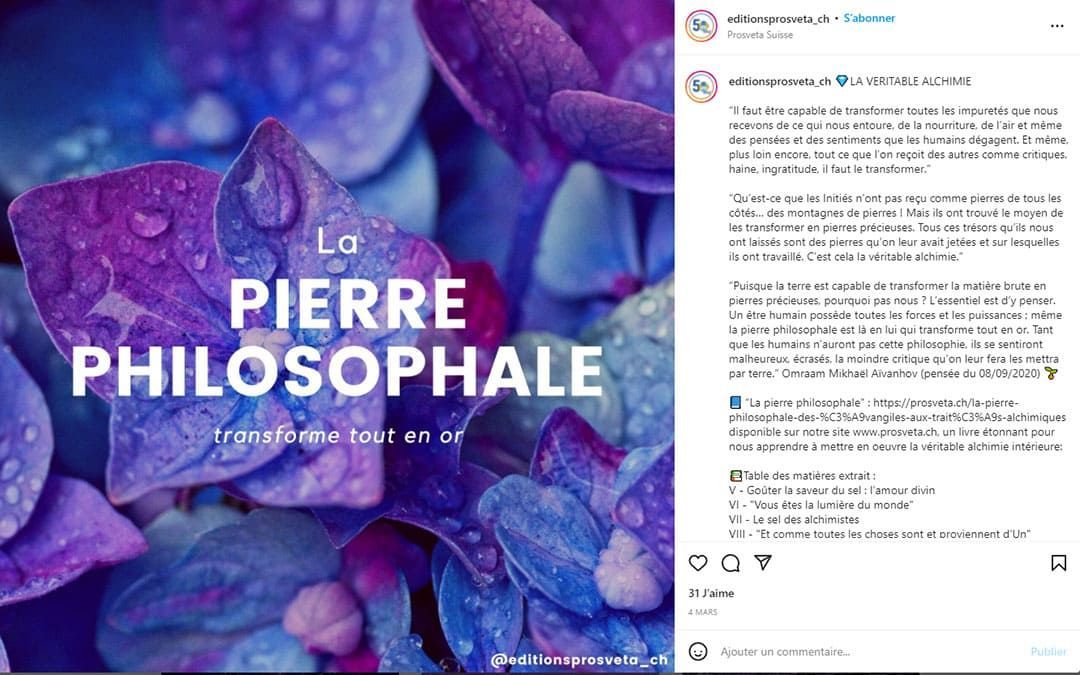Open Prosveta Suisse location link
The width and height of the screenshot is (1080, 675).
pyautogui.click(x=760, y=35)
